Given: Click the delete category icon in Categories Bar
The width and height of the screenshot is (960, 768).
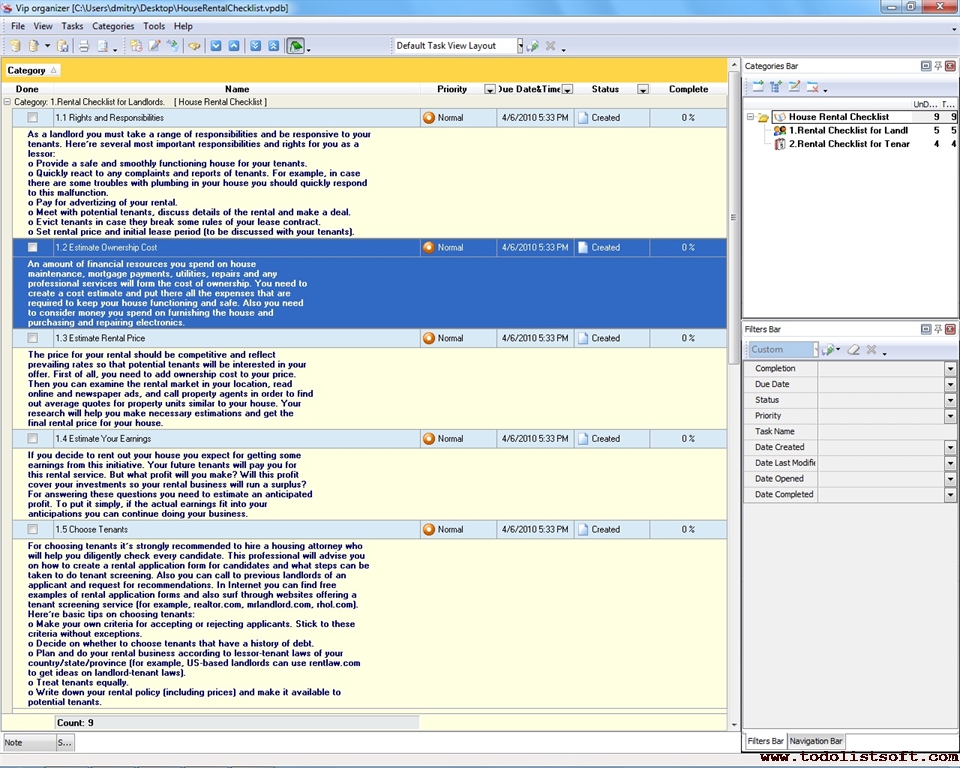Looking at the screenshot, I should 812,87.
